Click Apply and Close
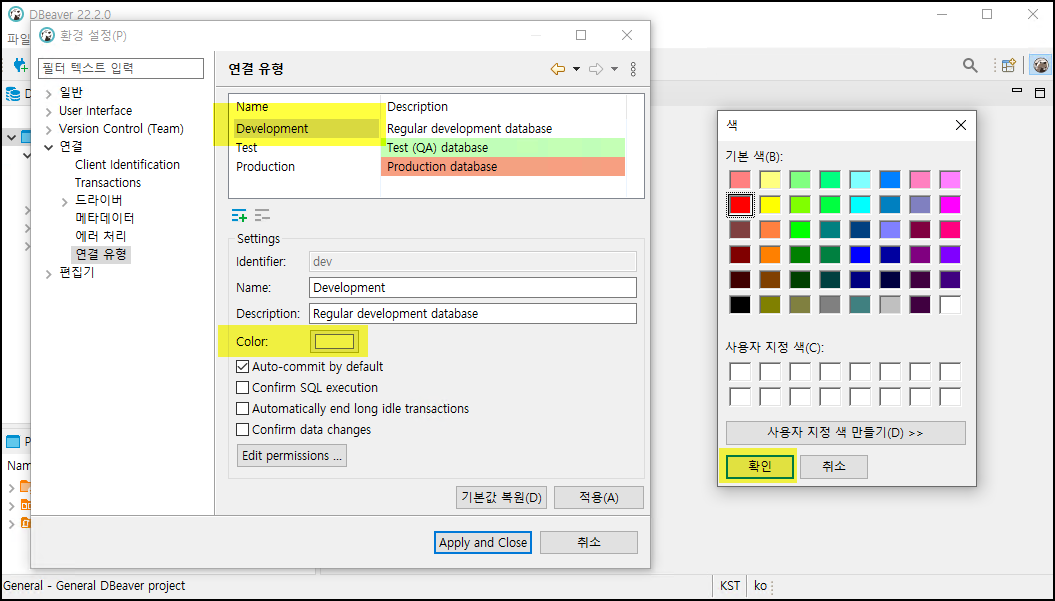 (483, 542)
